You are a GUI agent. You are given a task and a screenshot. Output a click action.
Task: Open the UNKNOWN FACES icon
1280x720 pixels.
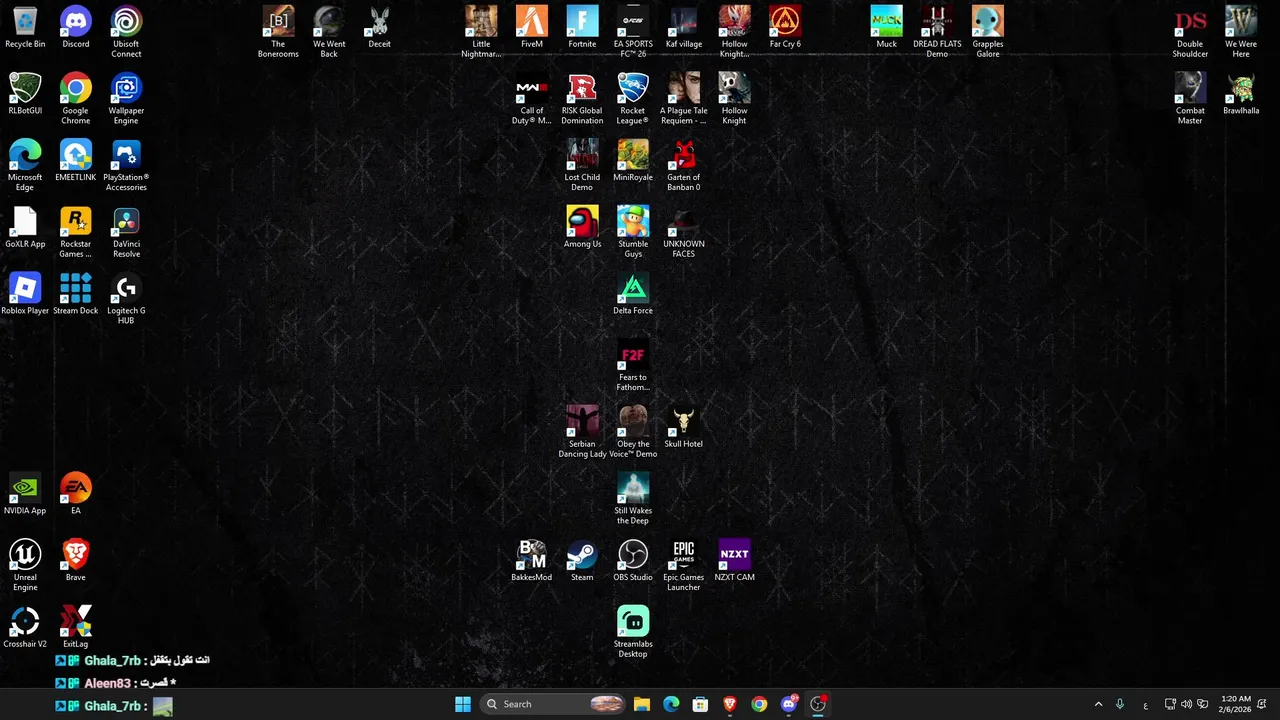(683, 233)
